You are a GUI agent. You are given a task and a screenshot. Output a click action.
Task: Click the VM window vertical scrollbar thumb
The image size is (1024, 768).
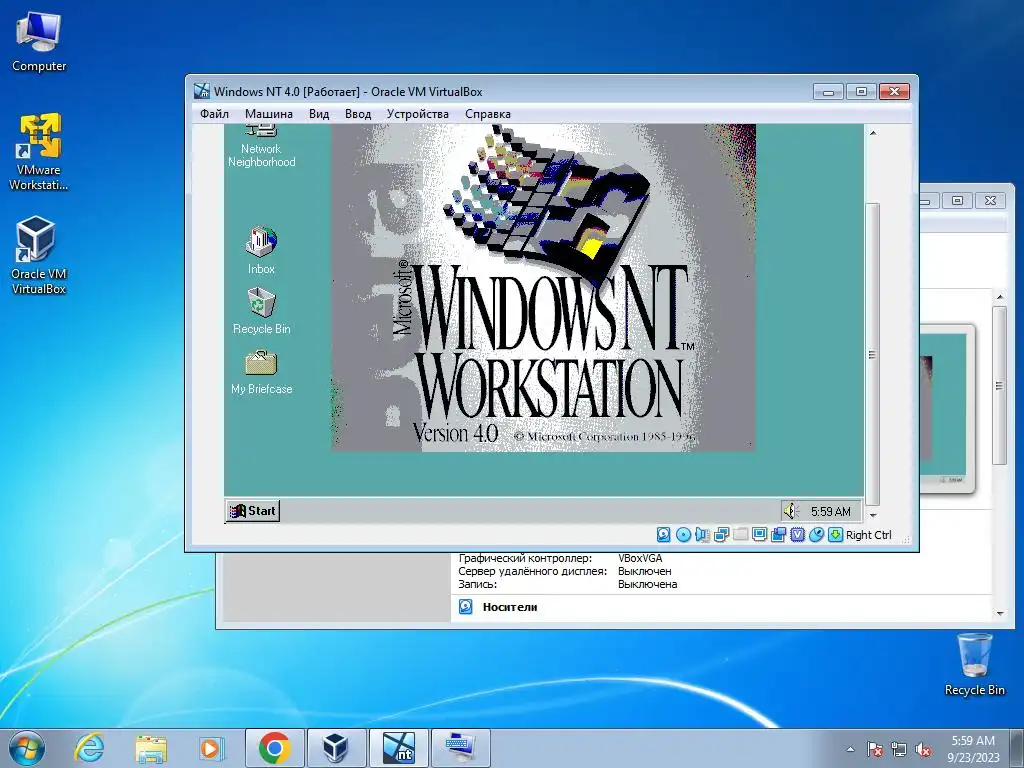coord(872,354)
